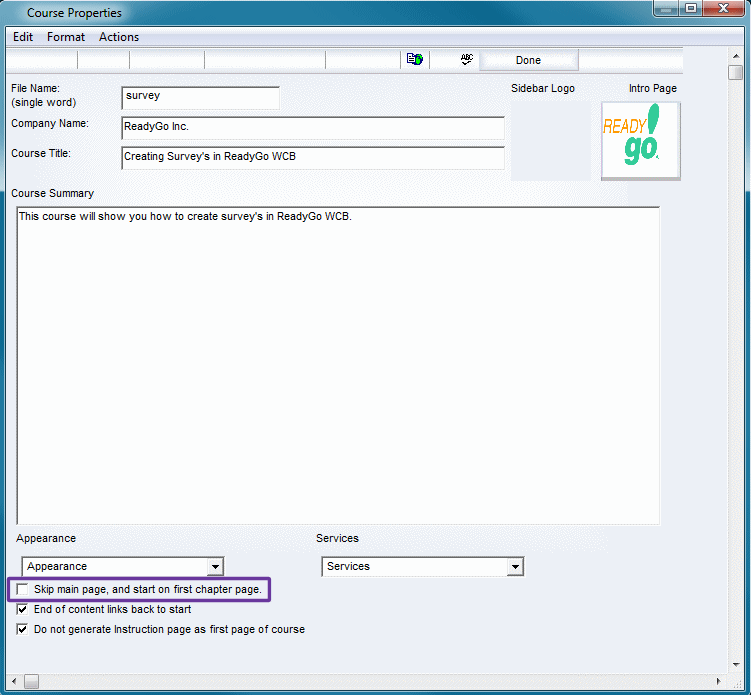Click the Done button
The width and height of the screenshot is (751, 695).
(528, 60)
